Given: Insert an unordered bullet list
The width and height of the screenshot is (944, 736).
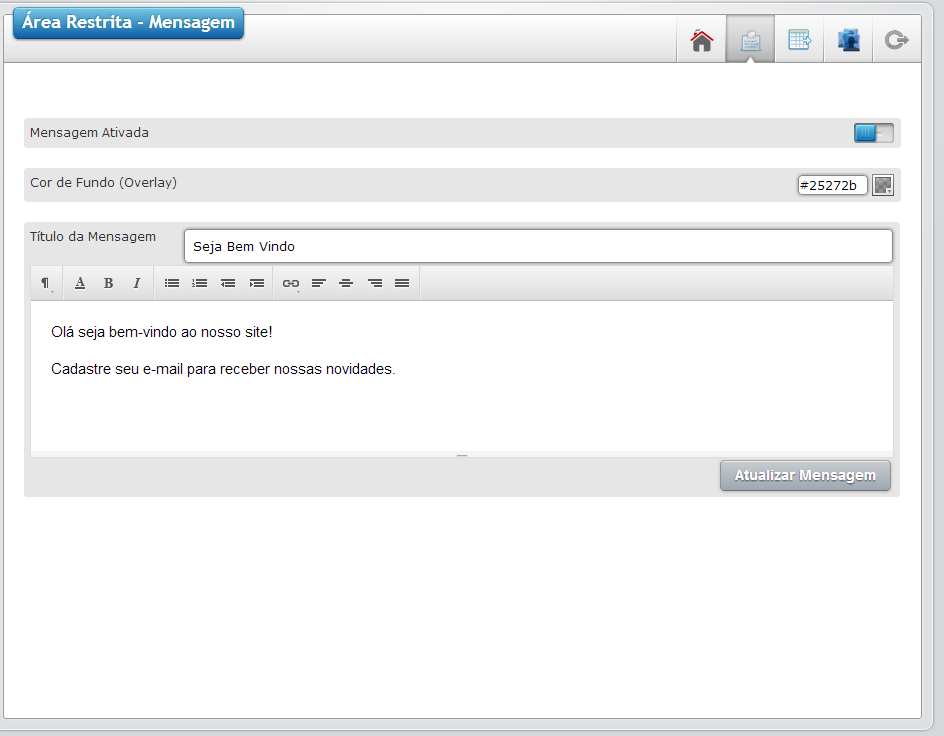Looking at the screenshot, I should [172, 283].
